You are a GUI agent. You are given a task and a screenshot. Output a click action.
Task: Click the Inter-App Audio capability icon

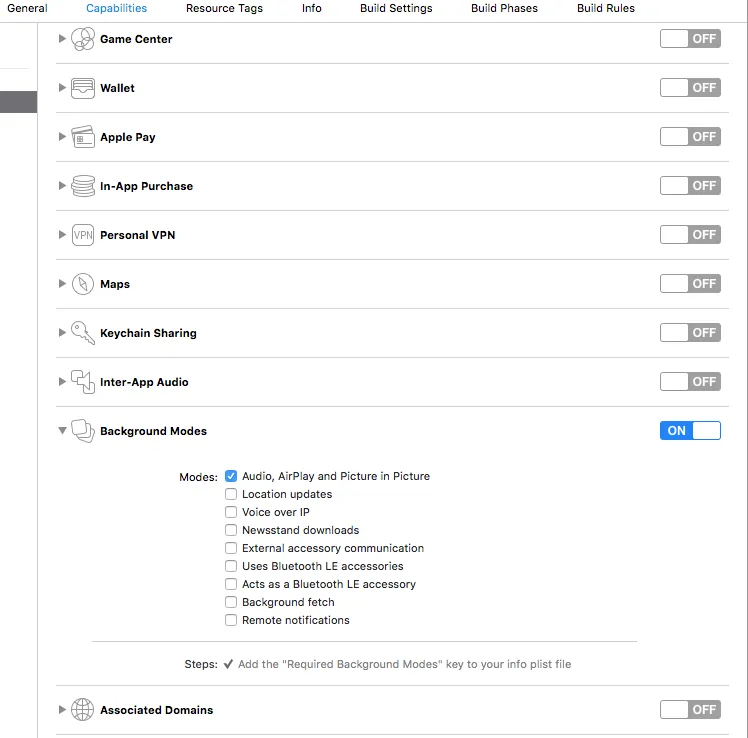[x=82, y=382]
